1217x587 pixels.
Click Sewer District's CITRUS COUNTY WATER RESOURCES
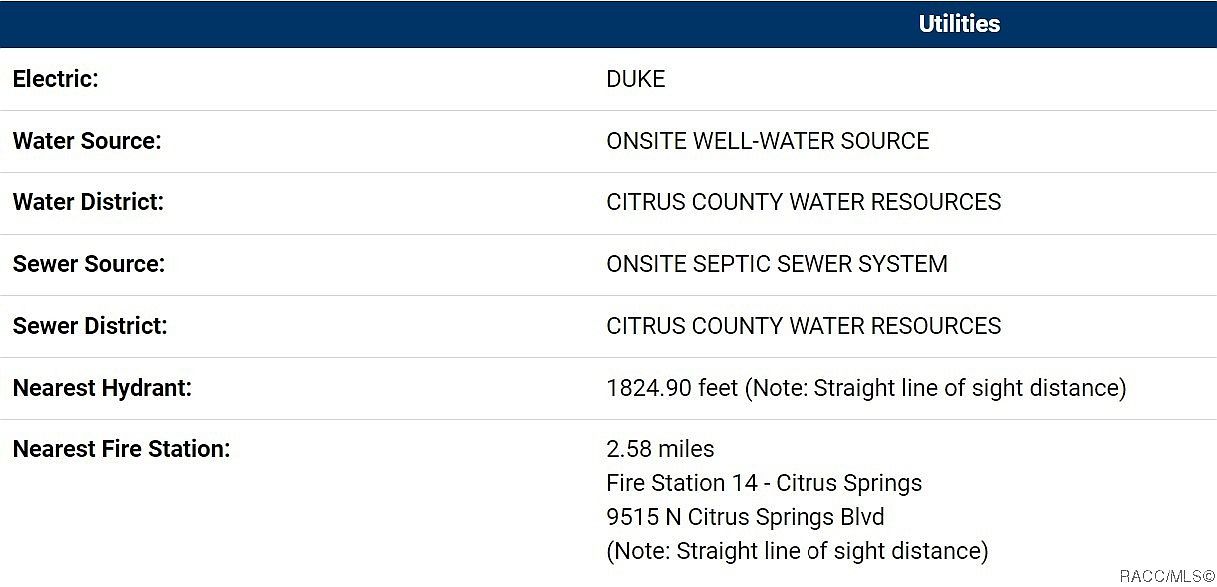[x=804, y=326]
